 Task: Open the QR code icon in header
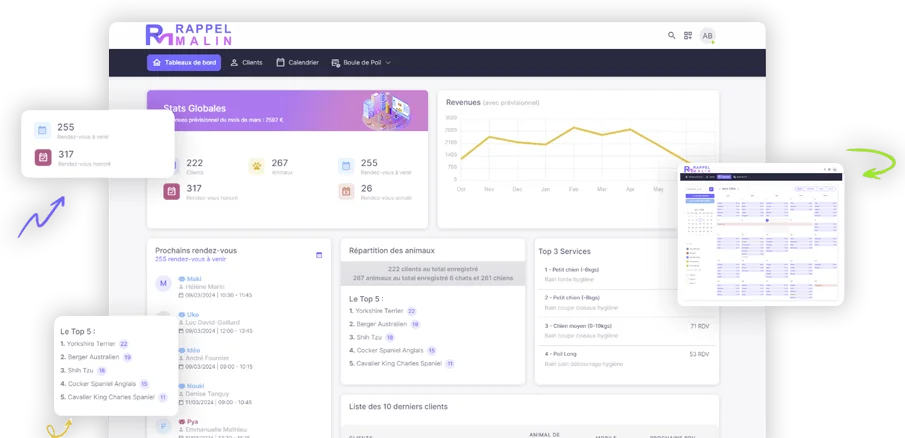(688, 36)
